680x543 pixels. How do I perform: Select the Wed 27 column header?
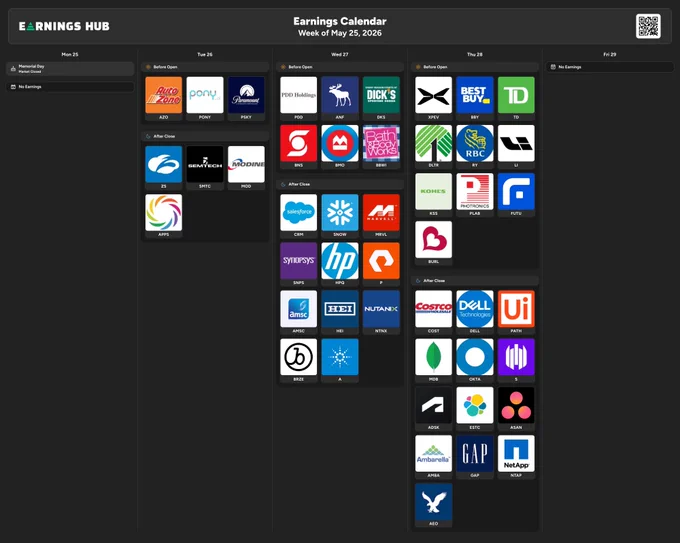[x=340, y=54]
